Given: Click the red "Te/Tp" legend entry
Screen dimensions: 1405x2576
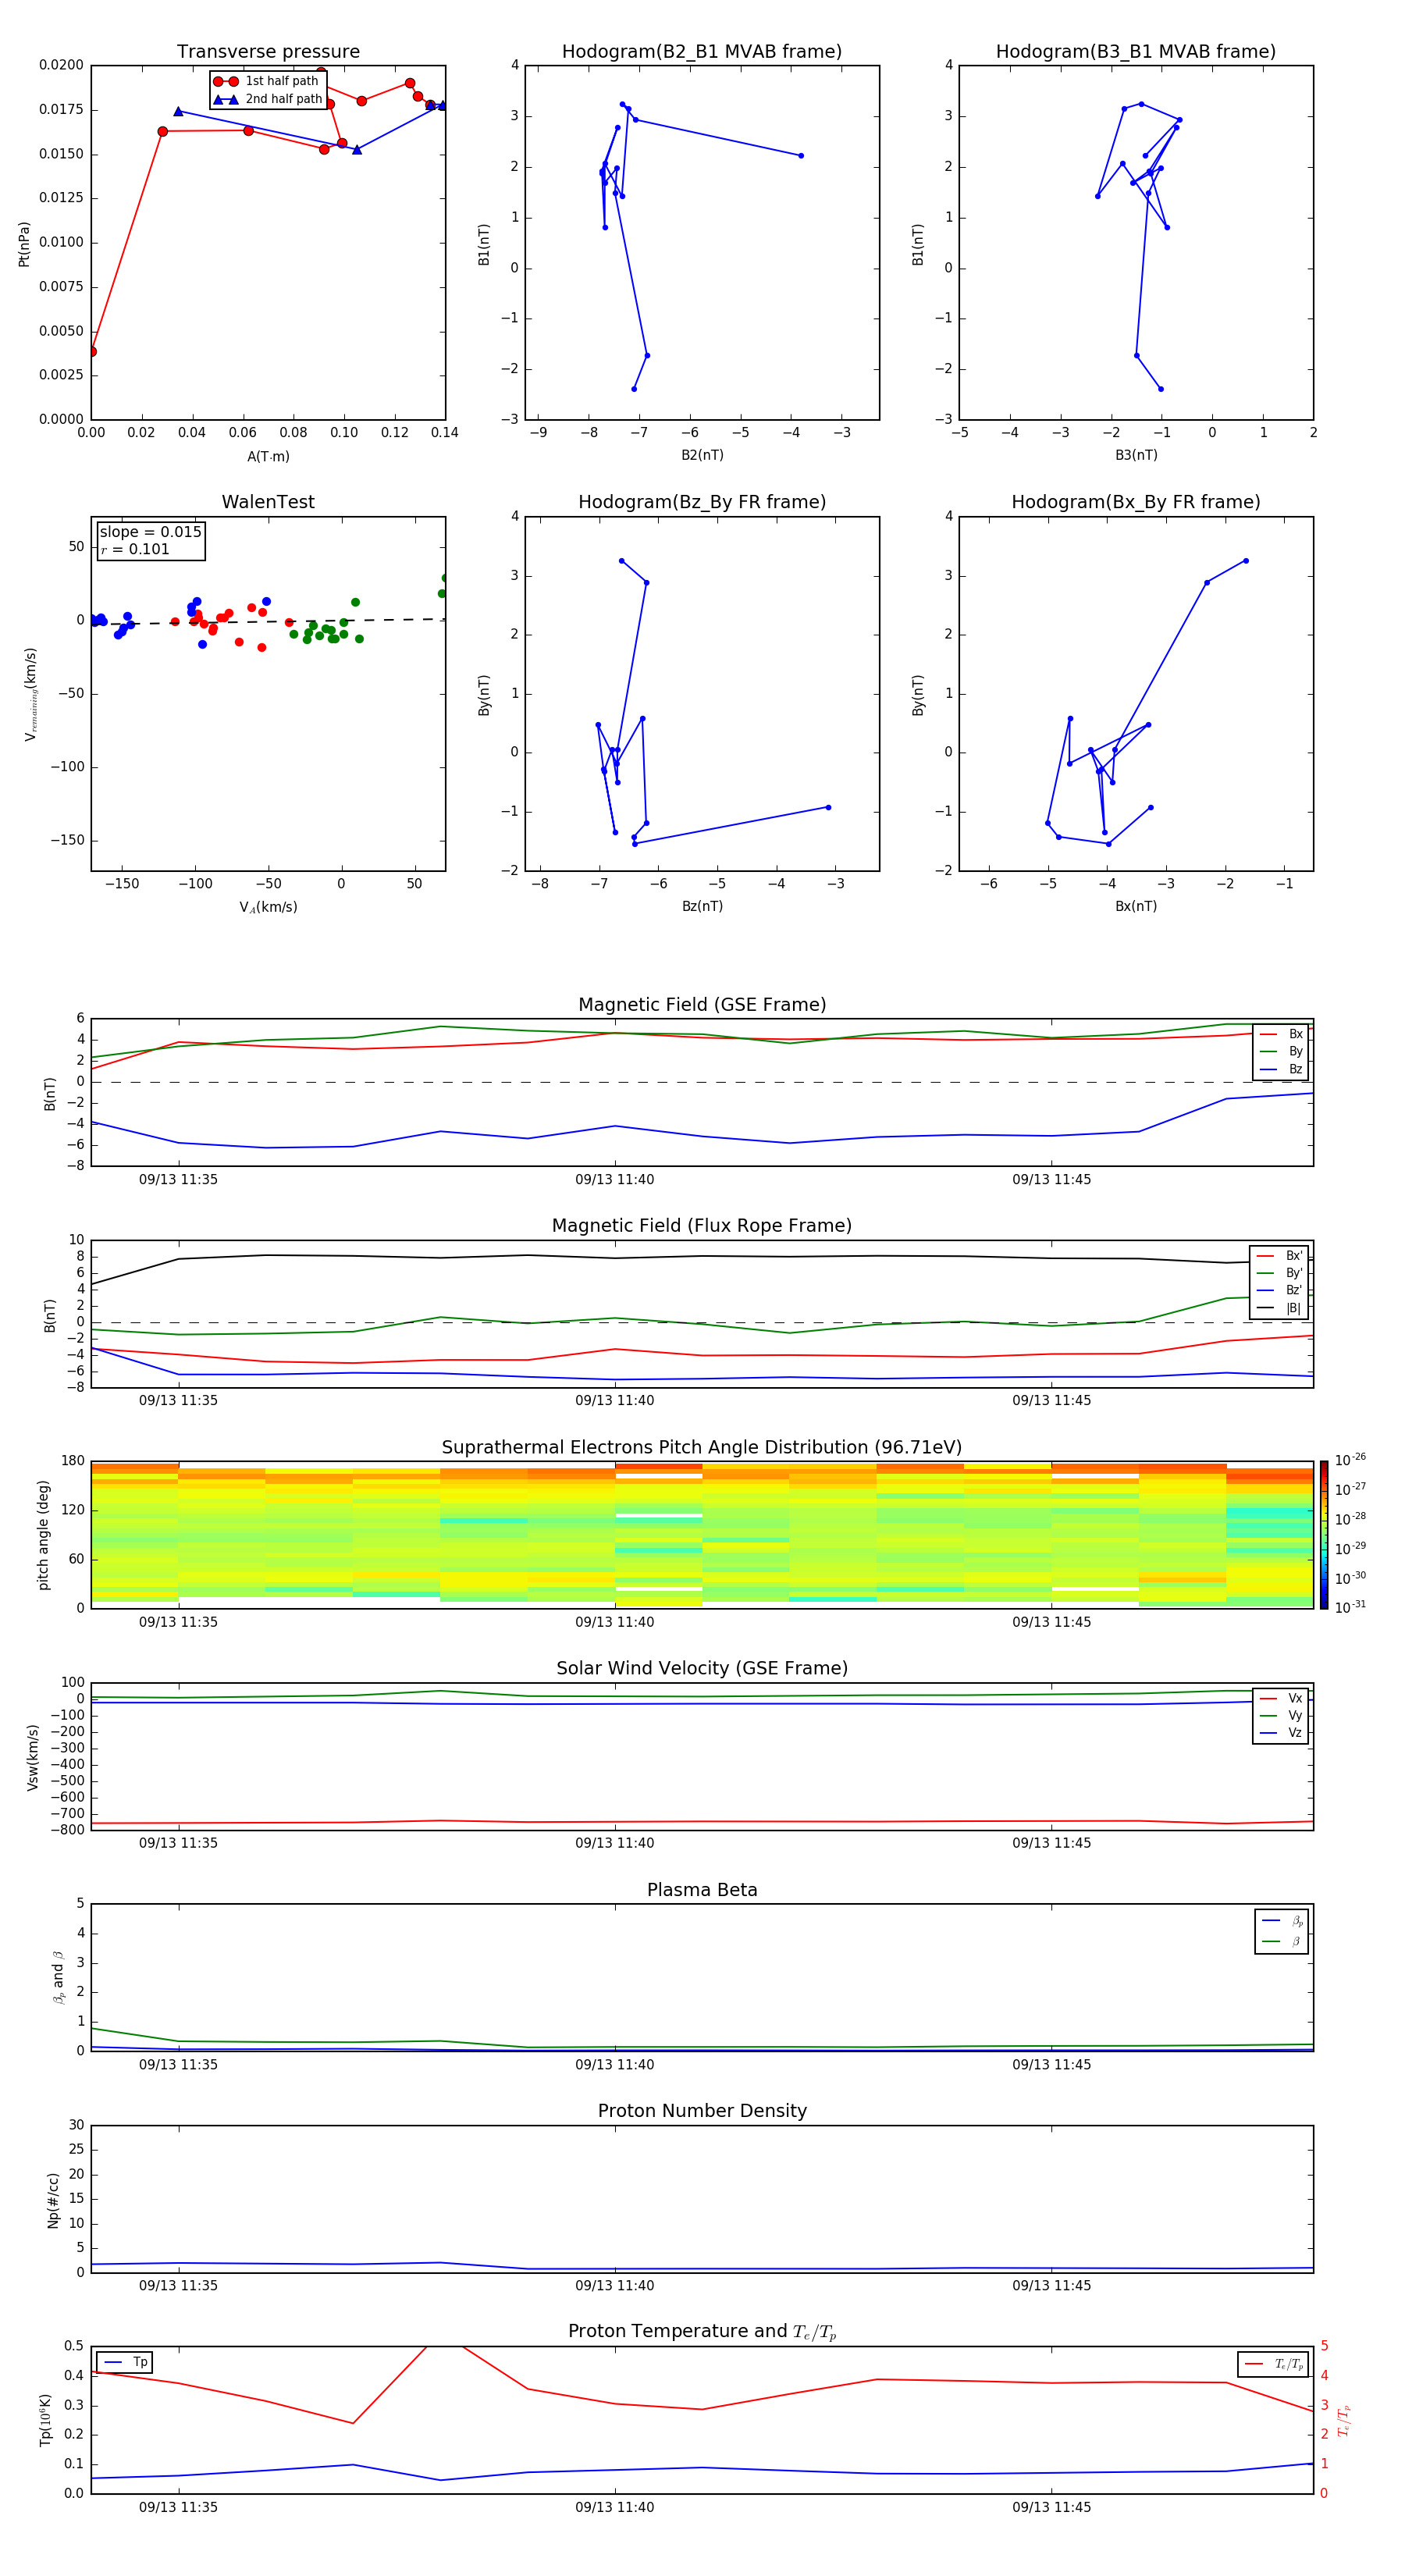Looking at the screenshot, I should [1274, 2364].
